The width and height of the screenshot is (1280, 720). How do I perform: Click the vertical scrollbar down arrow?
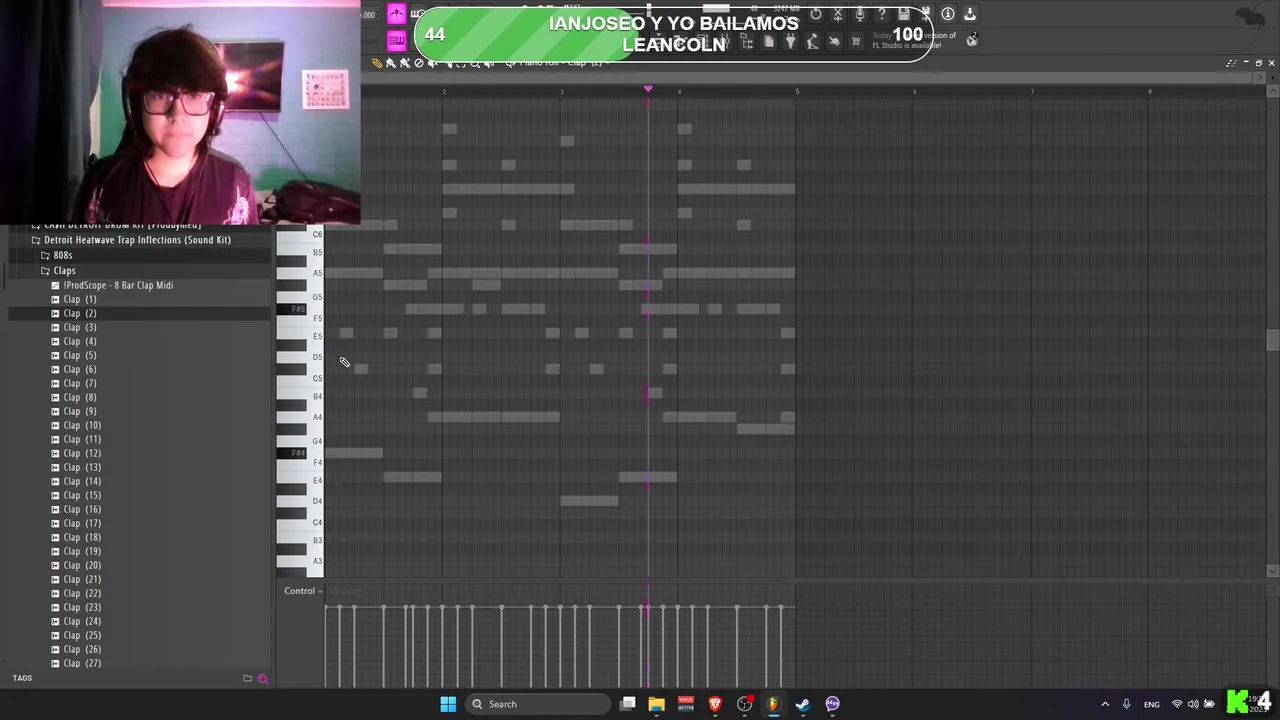[1272, 571]
